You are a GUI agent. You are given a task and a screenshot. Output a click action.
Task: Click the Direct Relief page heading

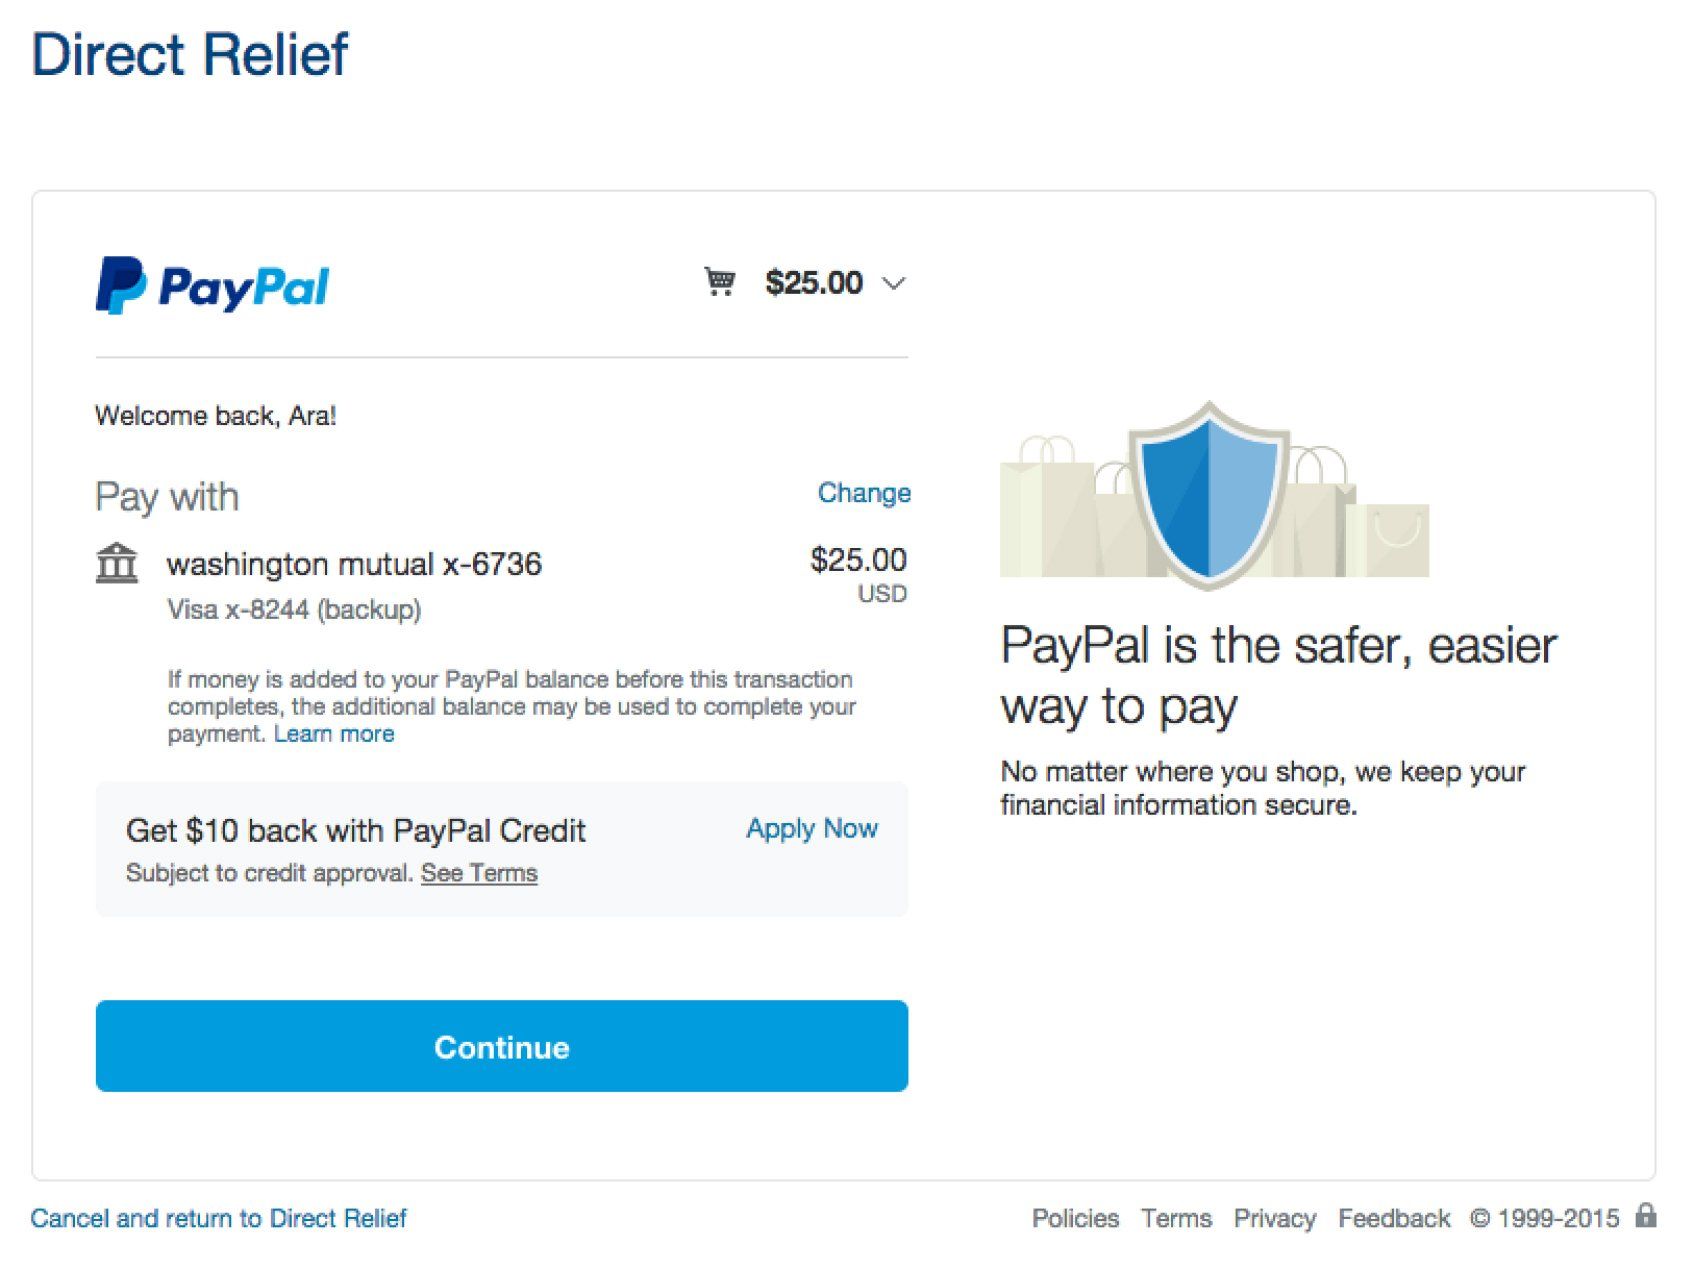click(x=190, y=54)
